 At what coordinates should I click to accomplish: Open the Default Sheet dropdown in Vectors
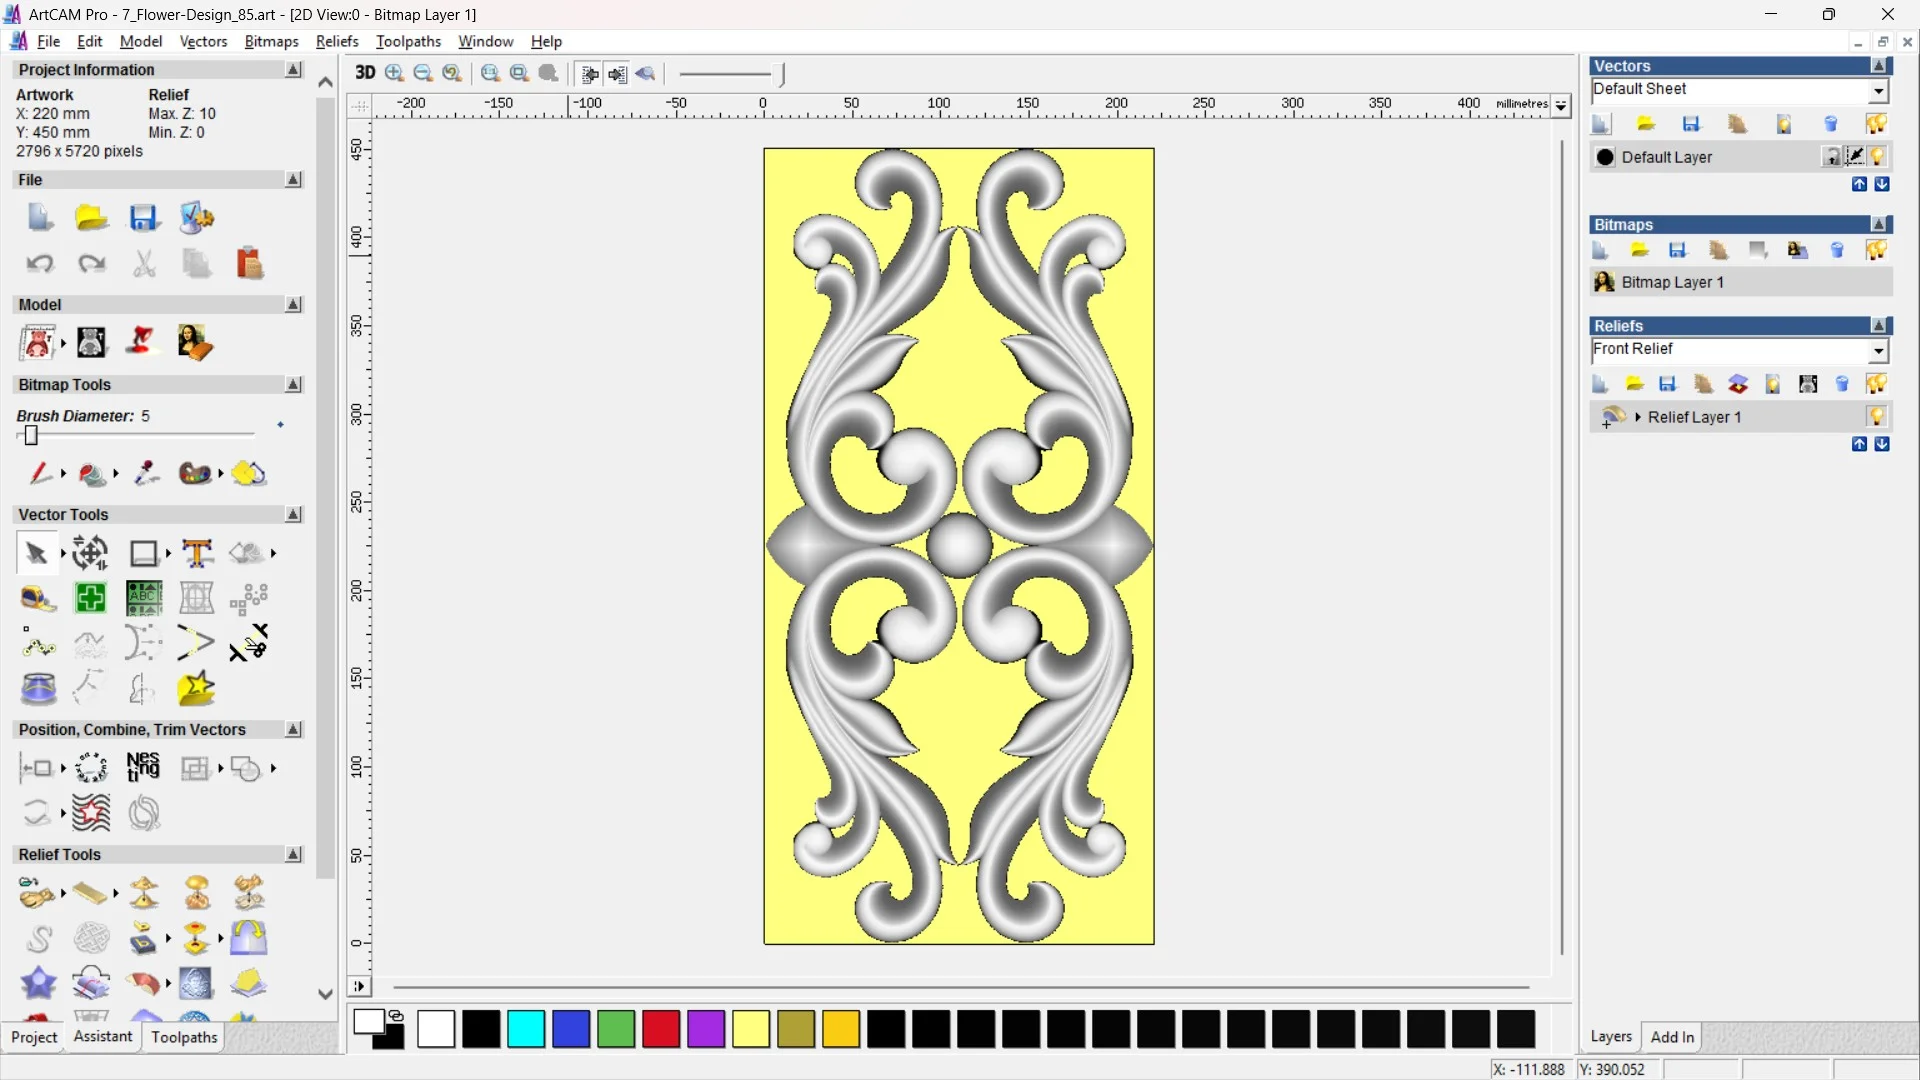(1879, 90)
